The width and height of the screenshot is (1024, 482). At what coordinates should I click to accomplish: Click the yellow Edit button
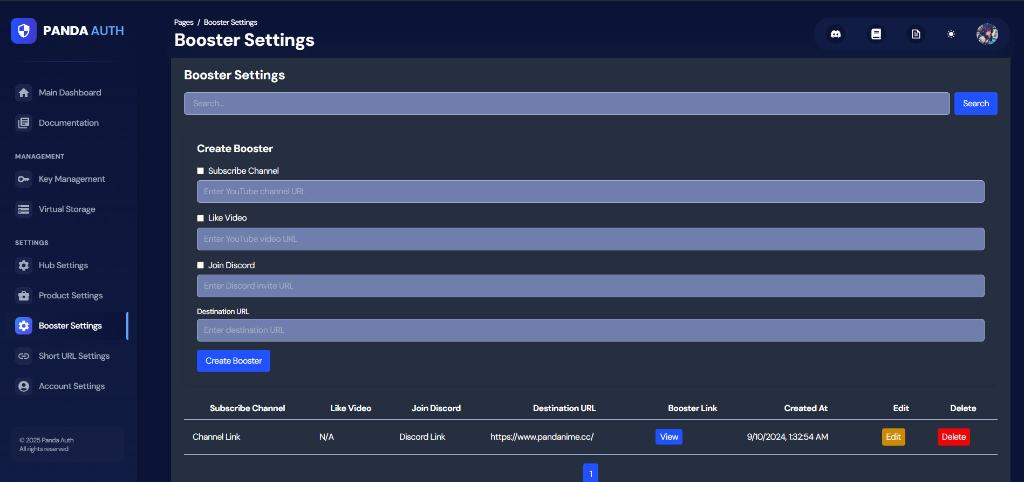pos(893,437)
